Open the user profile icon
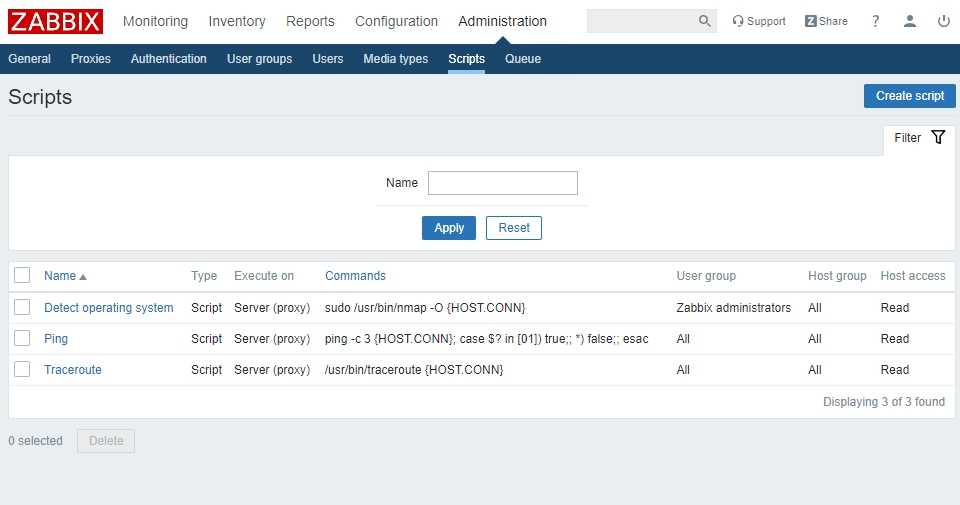 coord(910,21)
